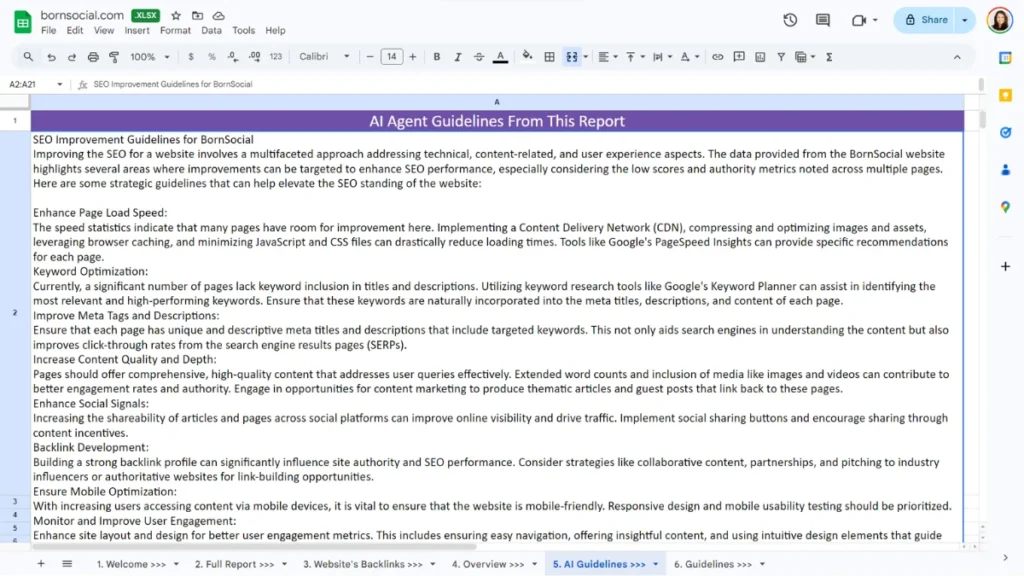Toggle bold formatting
This screenshot has height=576, width=1024.
pyautogui.click(x=437, y=57)
